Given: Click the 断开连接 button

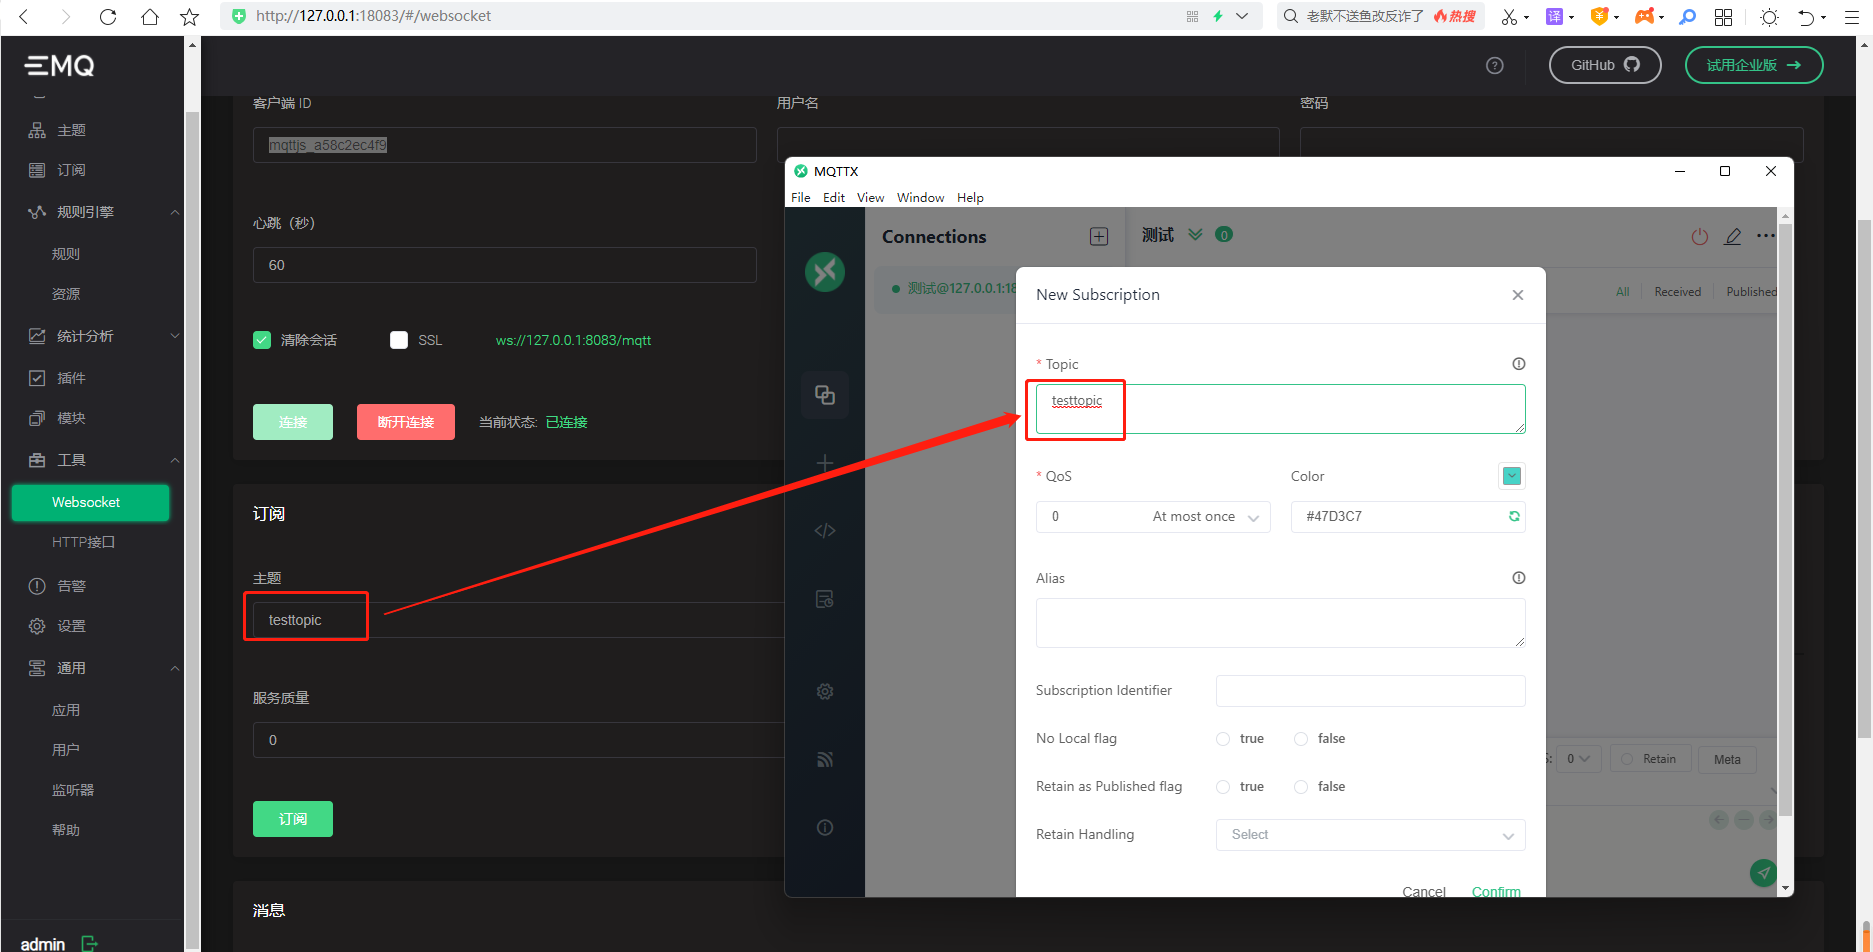Looking at the screenshot, I should (x=405, y=421).
